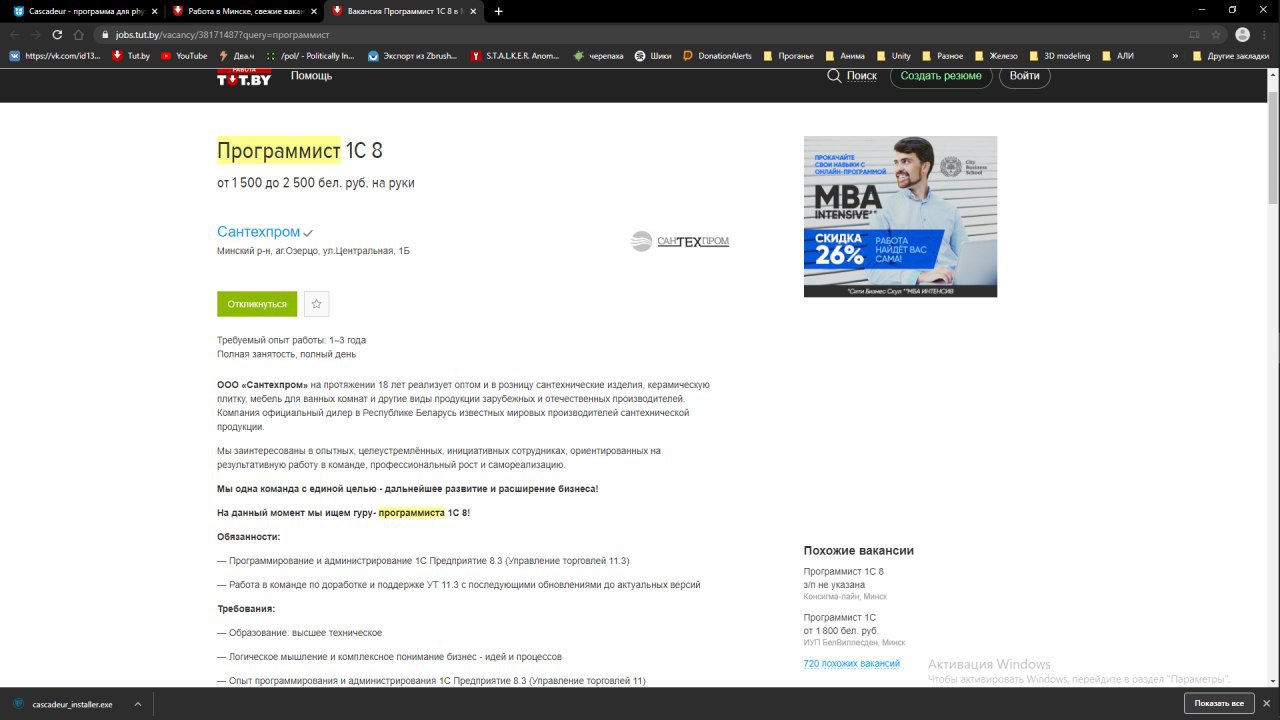Viewport: 1280px width, 720px height.
Task: Click 'Показать все' downloads button
Action: pyautogui.click(x=1218, y=704)
